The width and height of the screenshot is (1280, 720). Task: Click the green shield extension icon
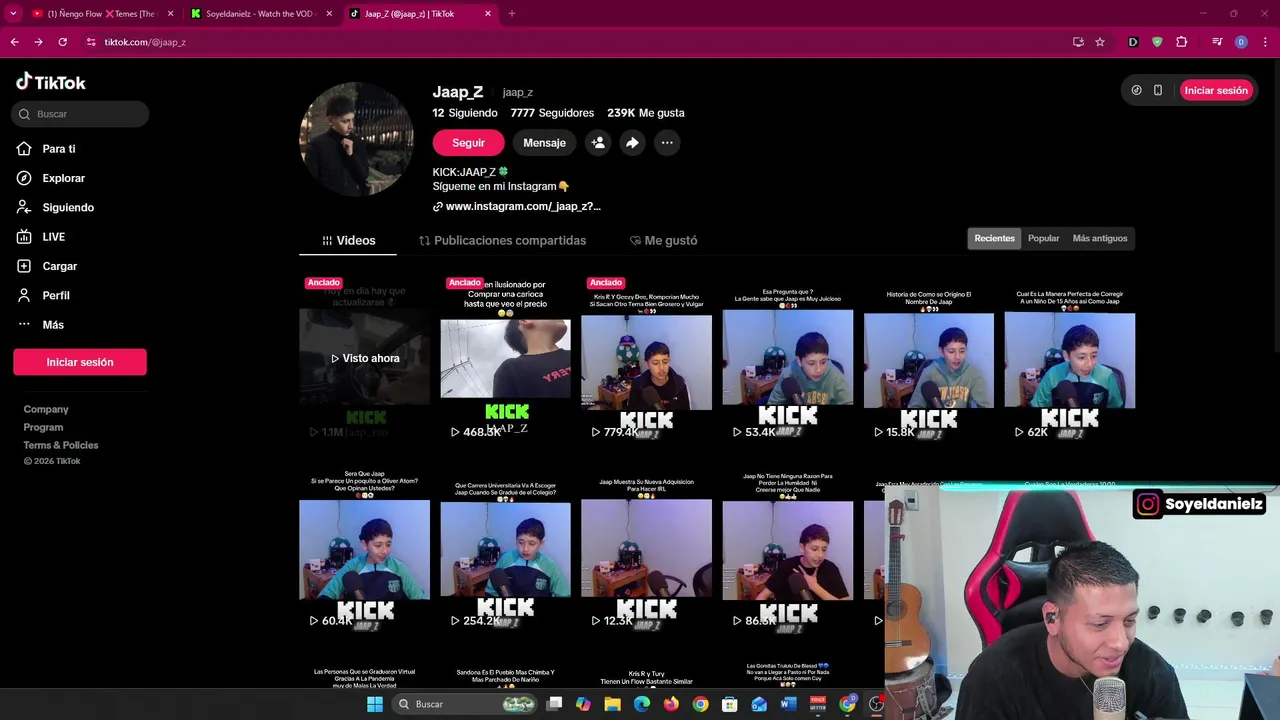(1157, 42)
